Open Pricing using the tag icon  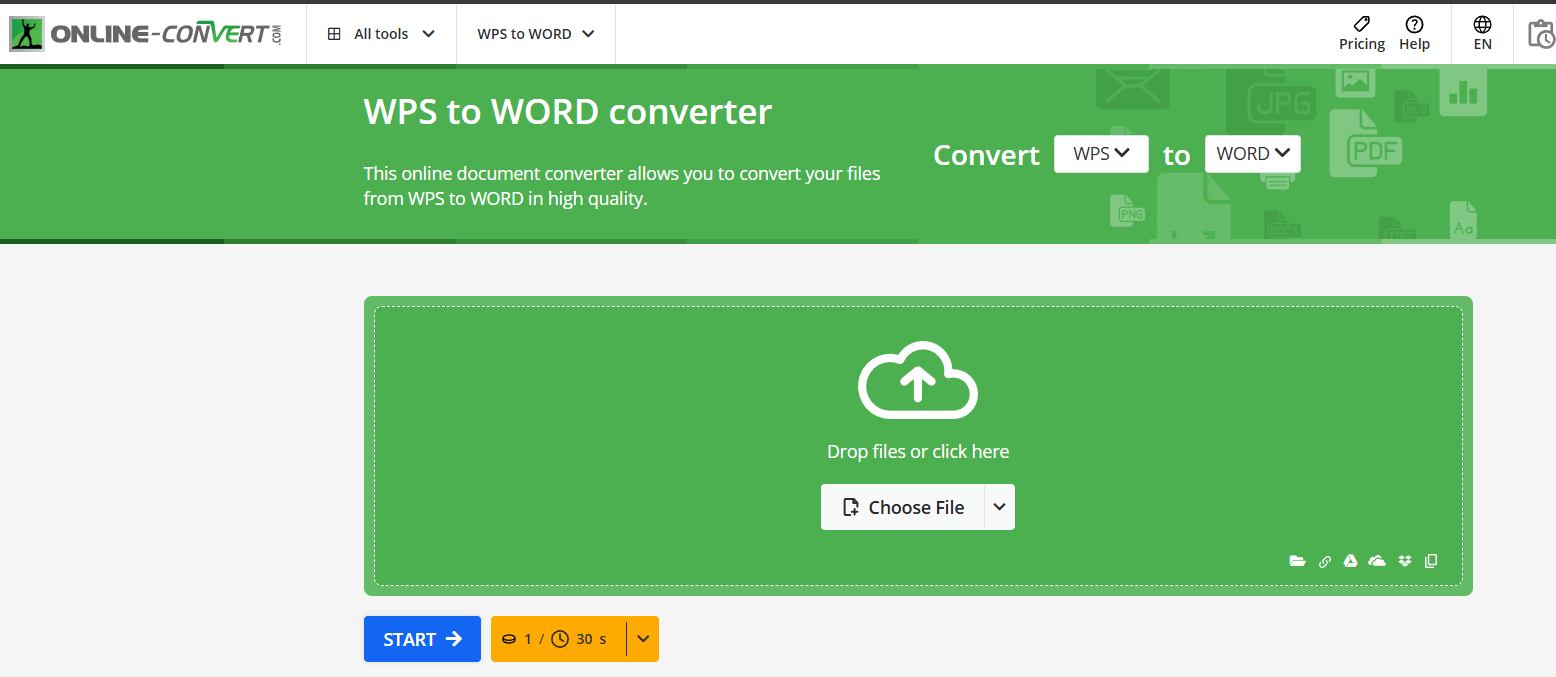click(x=1361, y=32)
